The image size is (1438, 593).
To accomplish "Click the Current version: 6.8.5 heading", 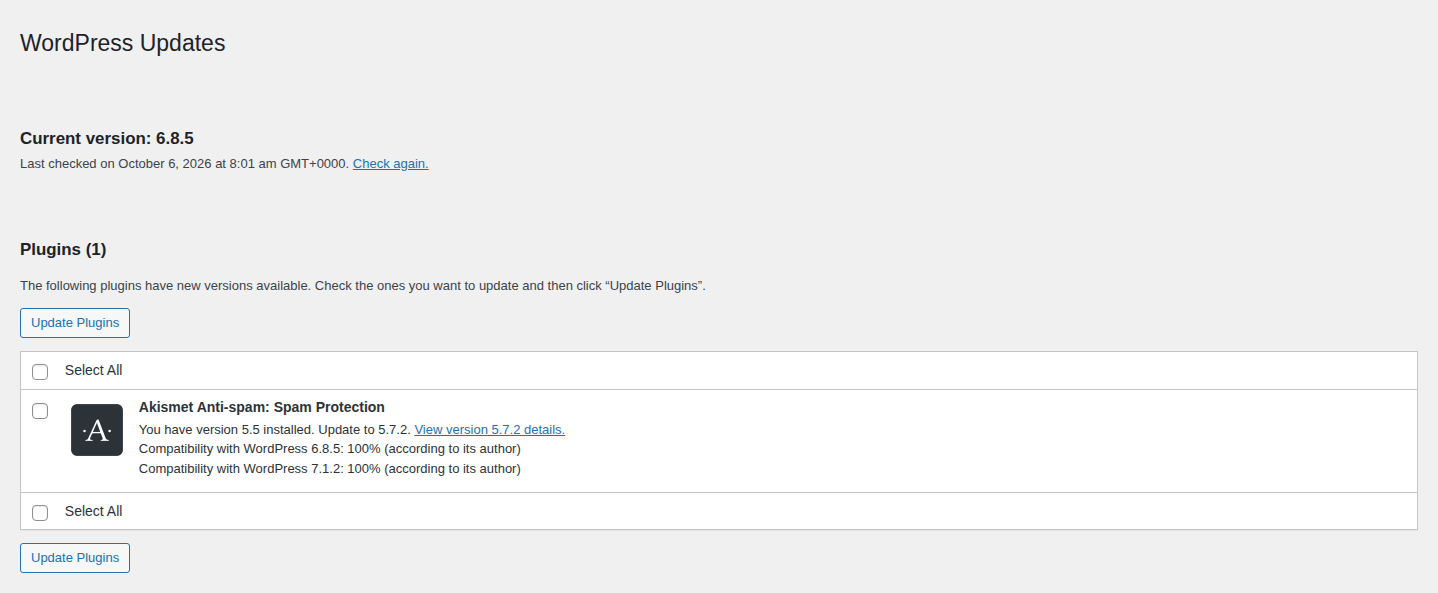I will pyautogui.click(x=107, y=138).
